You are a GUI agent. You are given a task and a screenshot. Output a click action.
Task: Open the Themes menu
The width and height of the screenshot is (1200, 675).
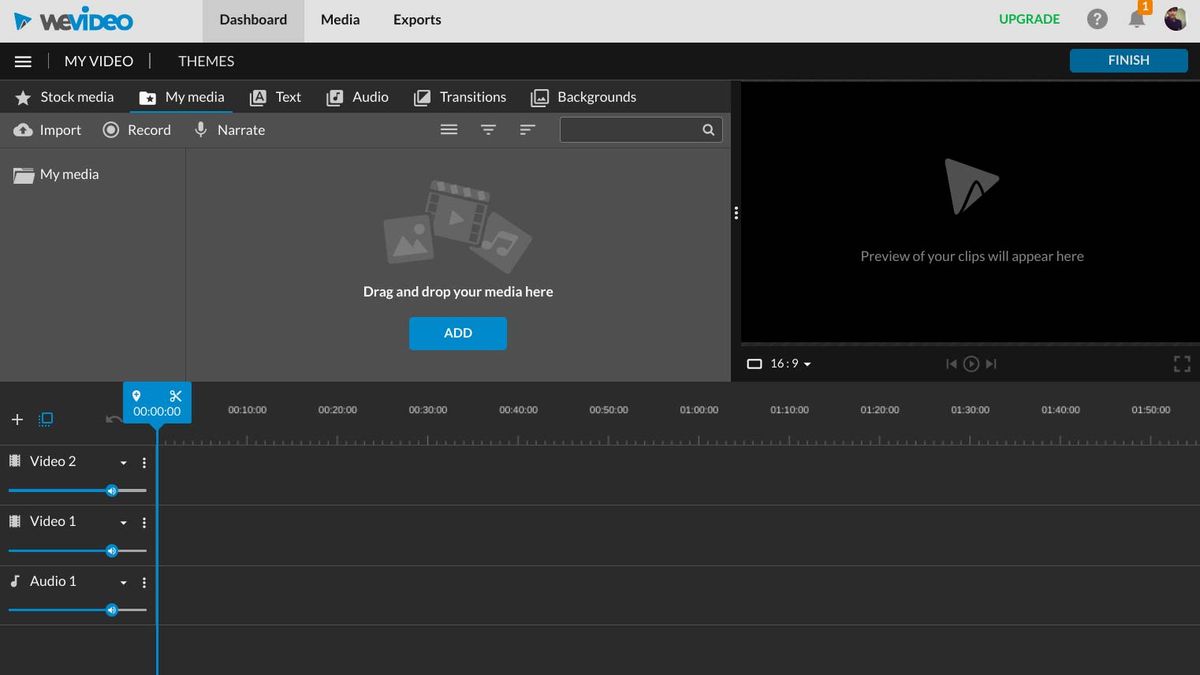pos(205,61)
